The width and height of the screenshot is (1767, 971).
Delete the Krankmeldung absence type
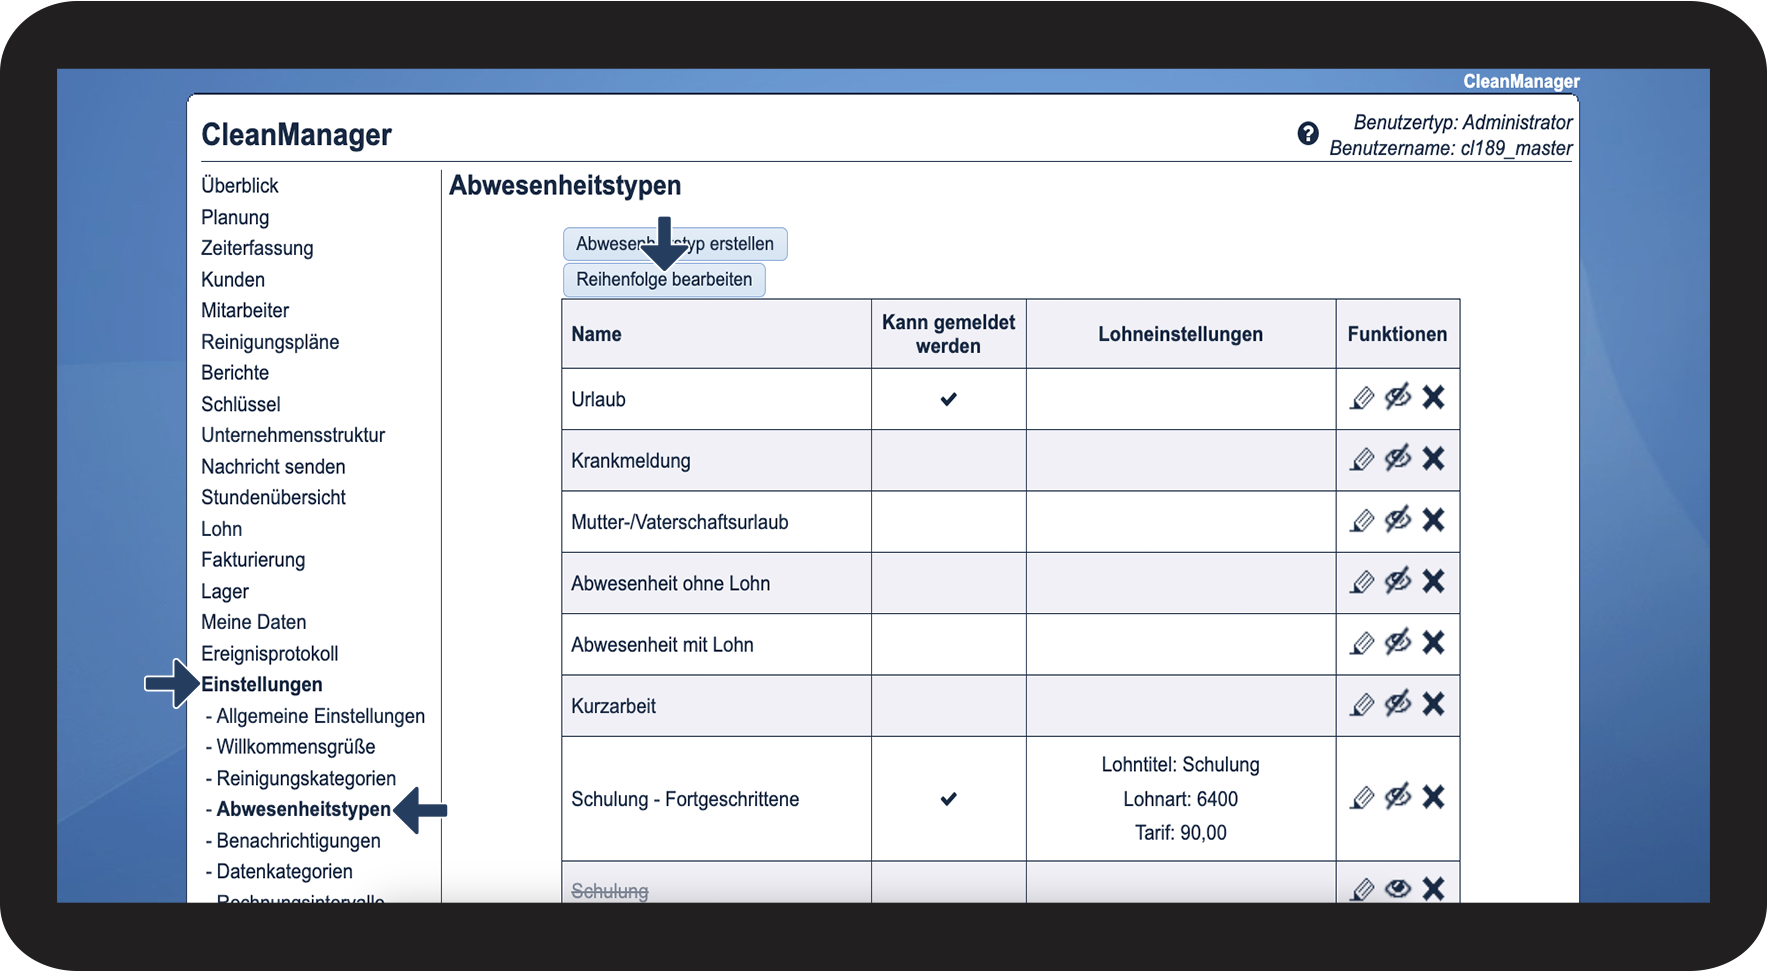coord(1433,459)
